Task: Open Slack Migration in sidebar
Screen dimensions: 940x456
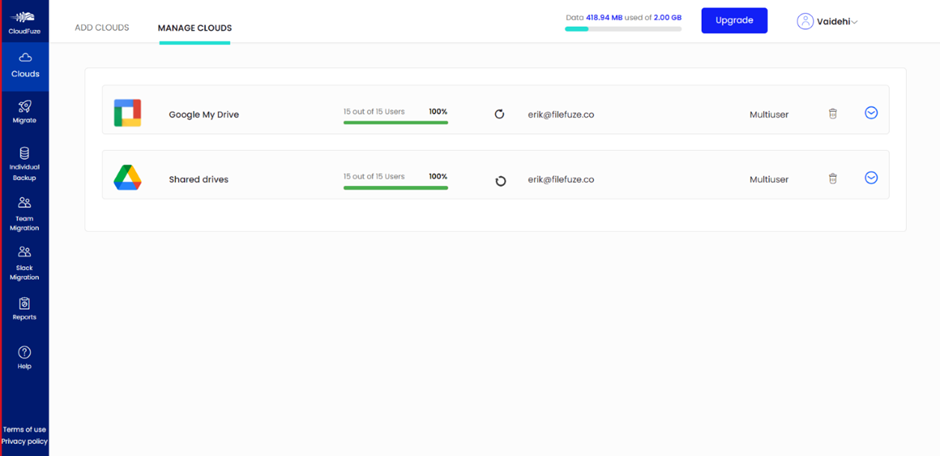Action: coord(24,262)
